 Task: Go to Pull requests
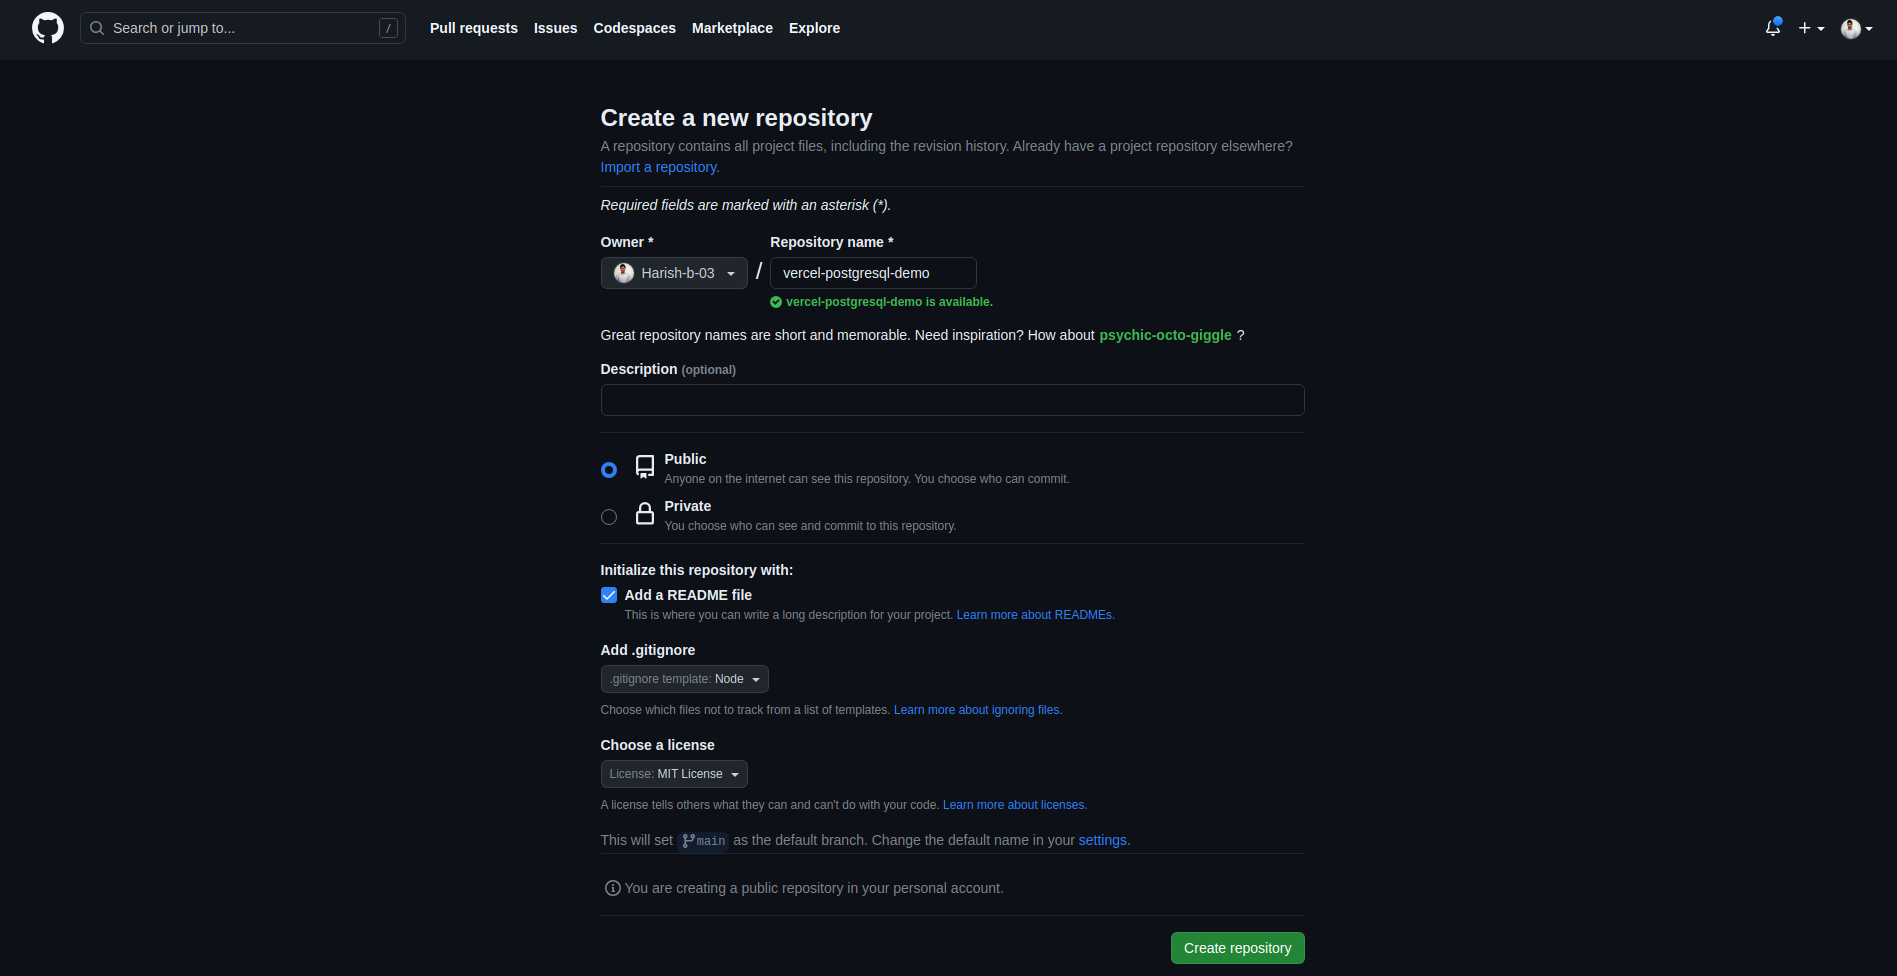tap(474, 28)
